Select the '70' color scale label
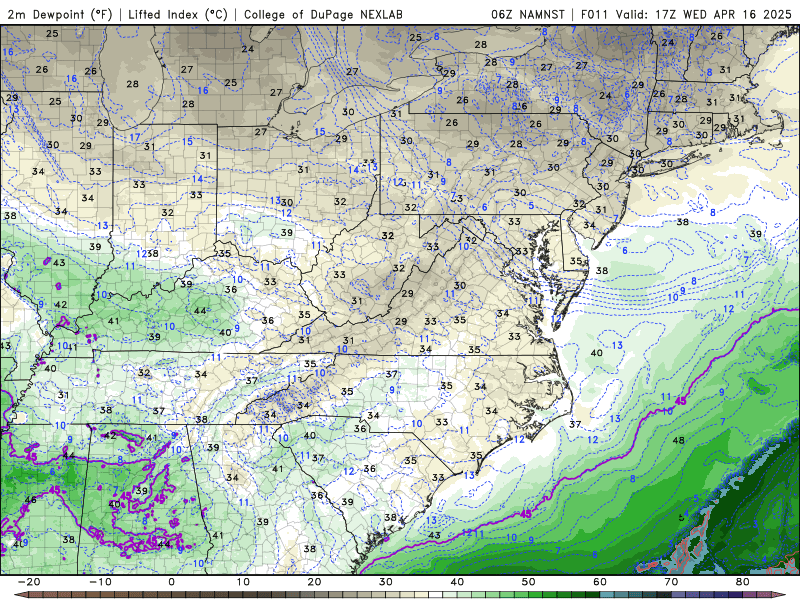This screenshot has width=800, height=600. pyautogui.click(x=671, y=582)
